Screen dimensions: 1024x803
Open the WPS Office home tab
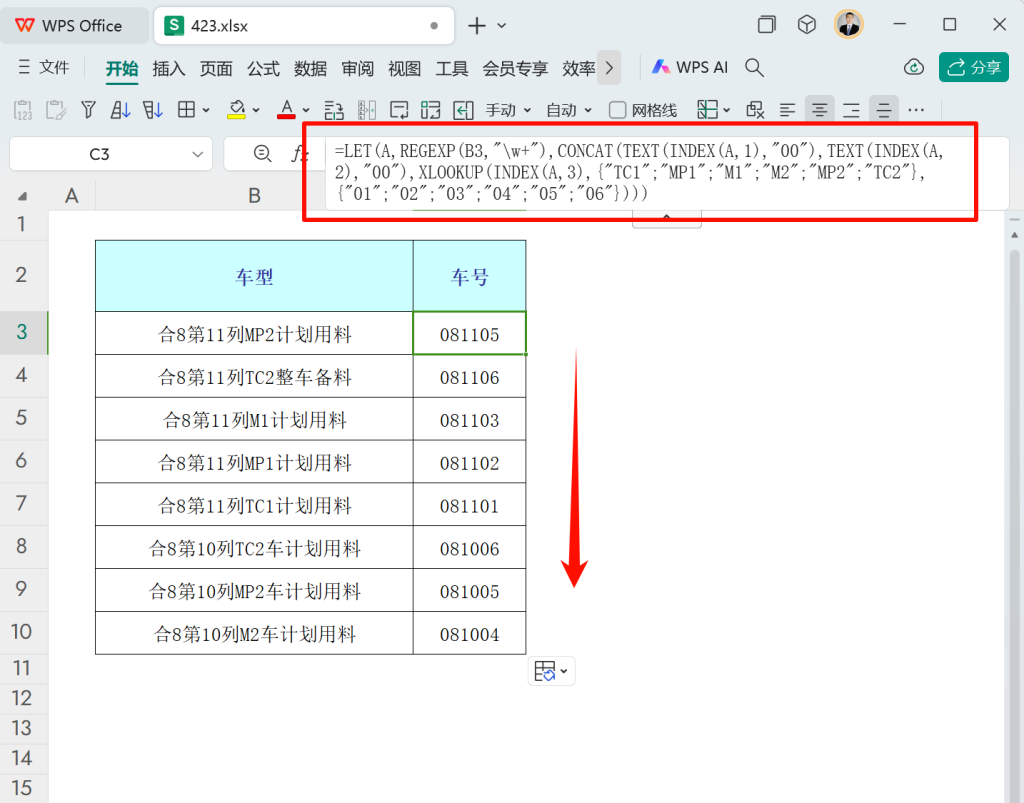(x=74, y=25)
